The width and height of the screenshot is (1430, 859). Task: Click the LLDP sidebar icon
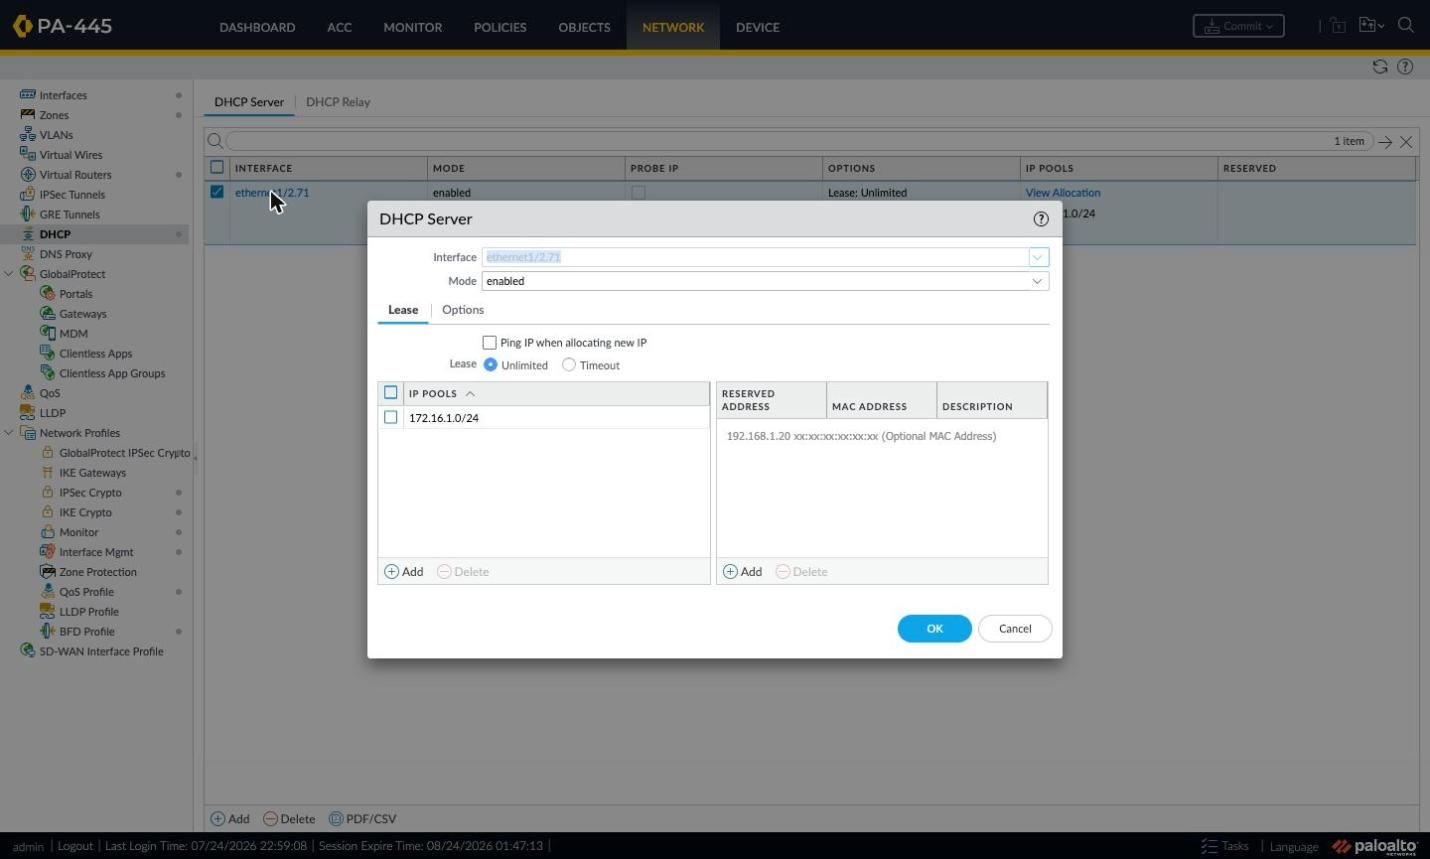click(x=28, y=412)
